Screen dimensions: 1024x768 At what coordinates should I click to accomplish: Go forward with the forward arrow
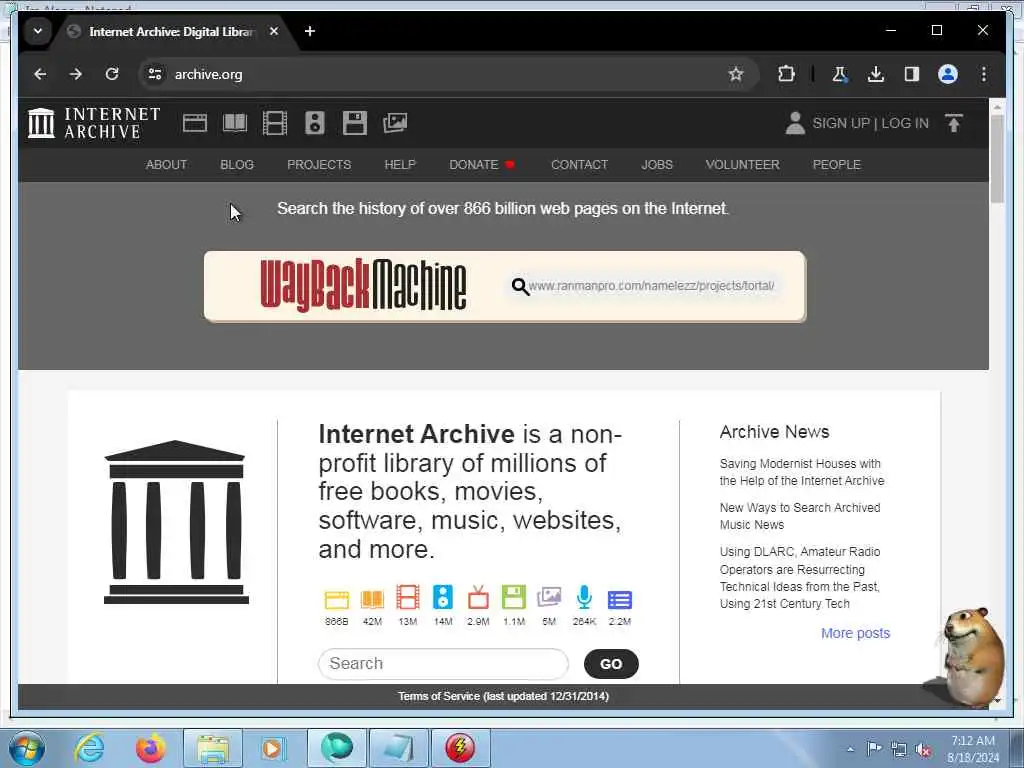coord(76,74)
